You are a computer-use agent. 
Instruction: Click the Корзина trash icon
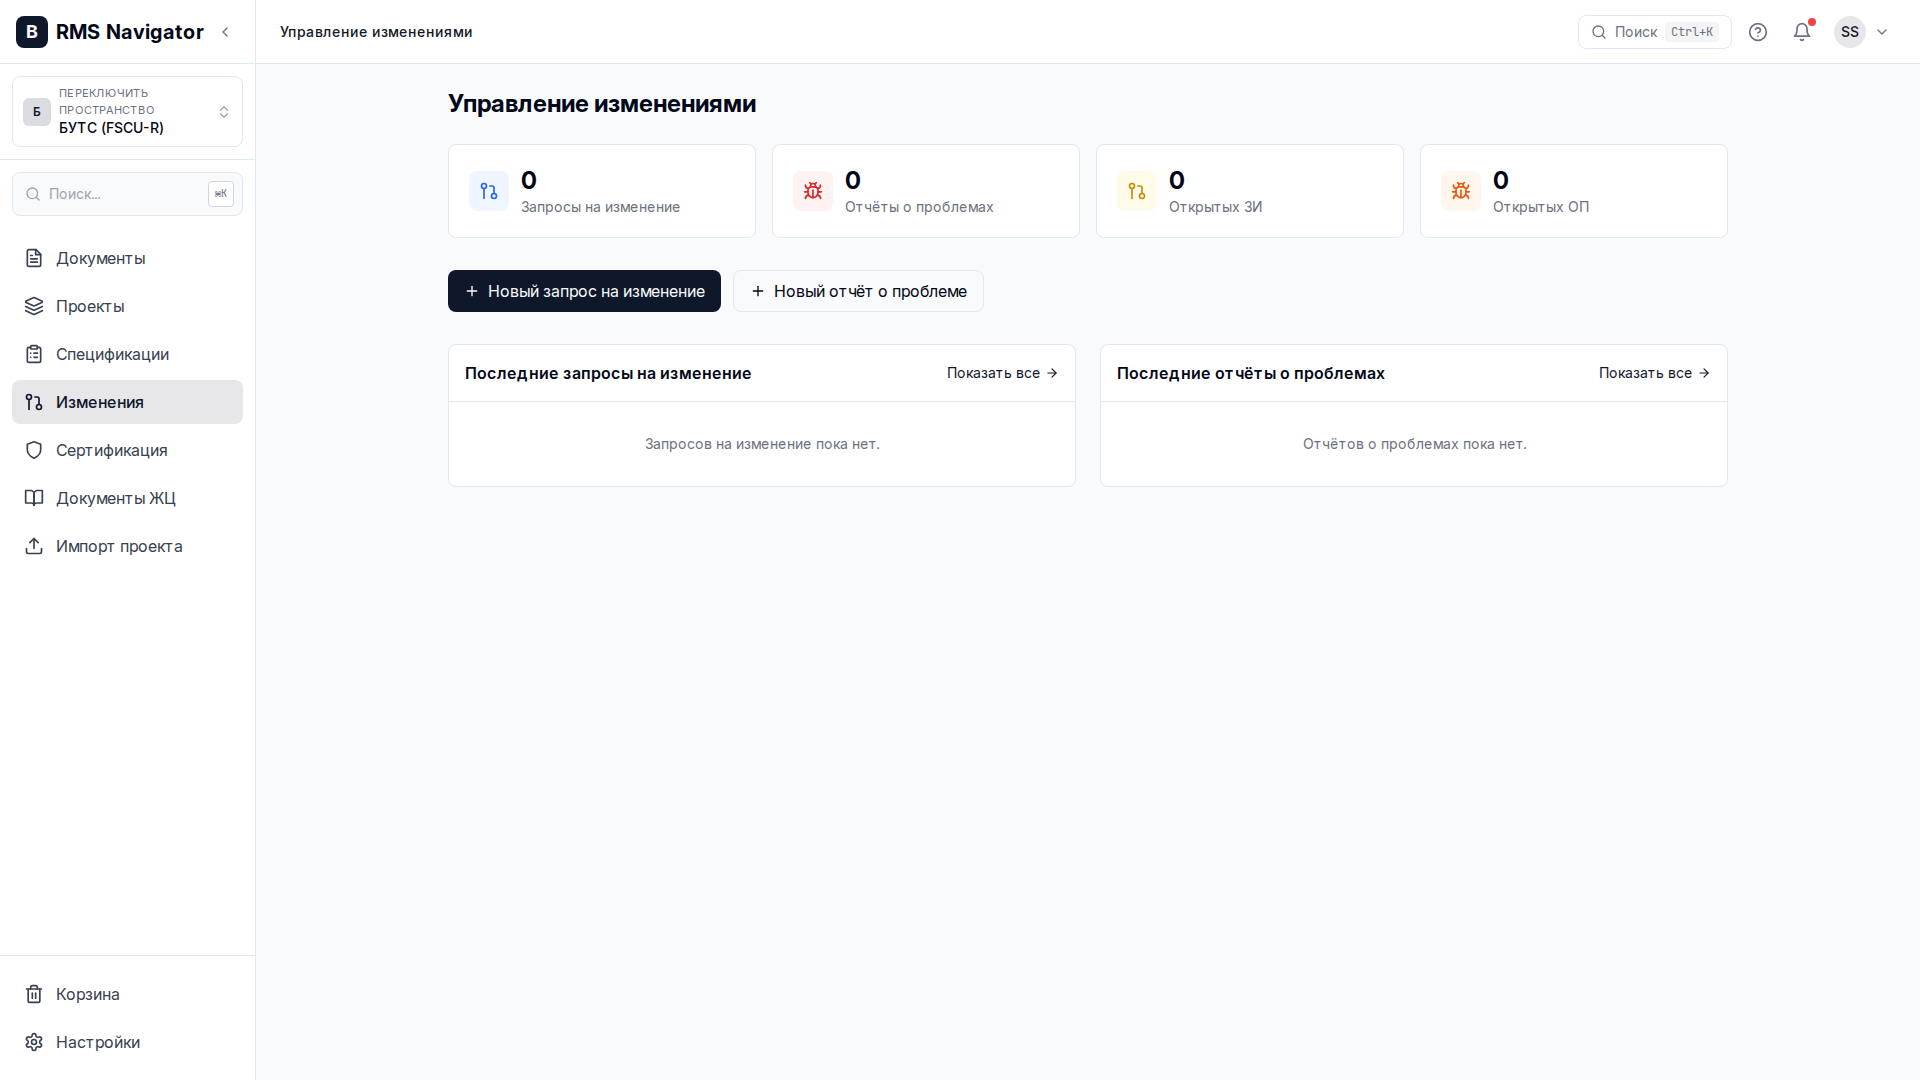click(x=34, y=994)
